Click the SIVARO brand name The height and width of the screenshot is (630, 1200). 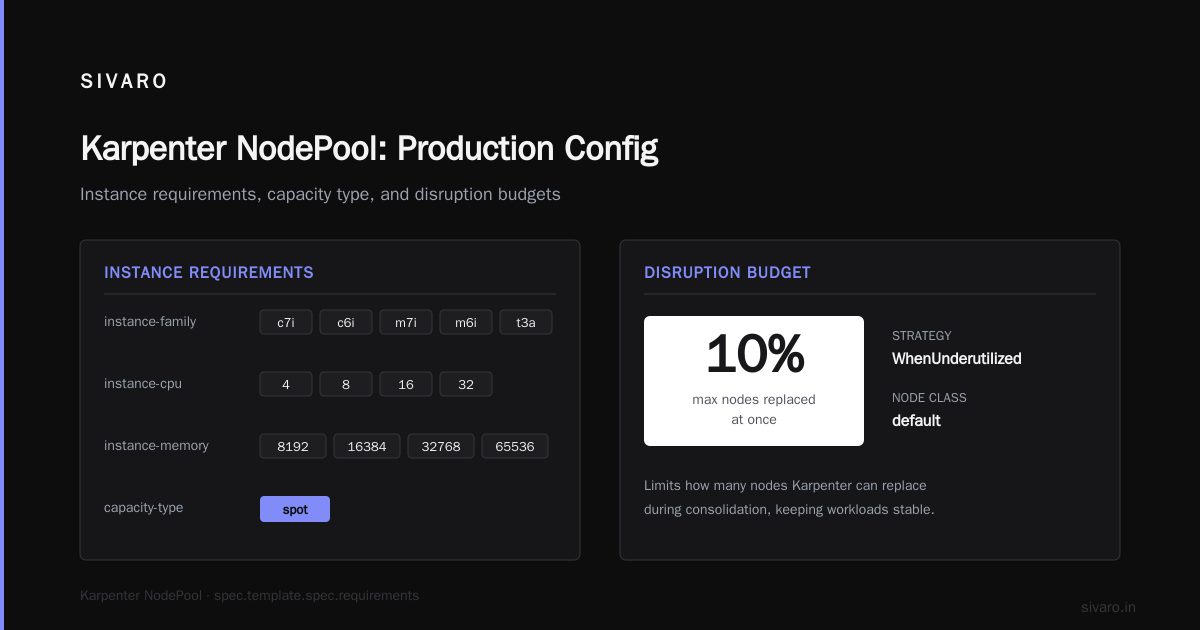point(124,82)
